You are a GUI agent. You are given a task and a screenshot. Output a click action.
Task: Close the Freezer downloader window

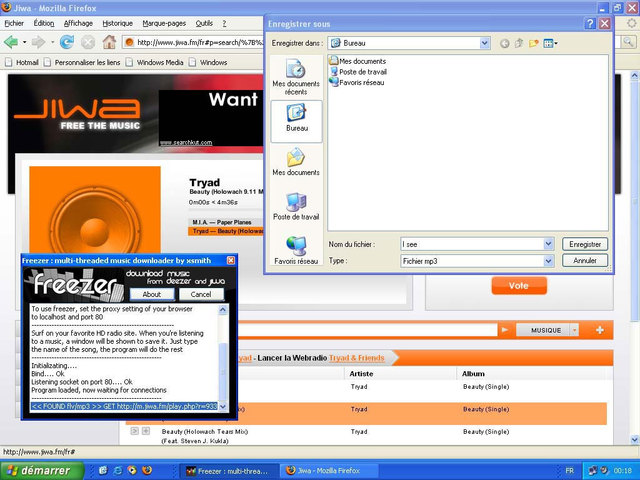[x=231, y=260]
